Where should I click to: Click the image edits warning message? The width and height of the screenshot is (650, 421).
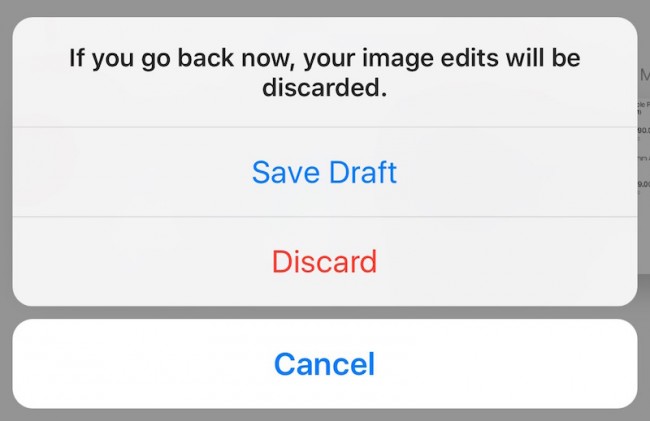325,73
